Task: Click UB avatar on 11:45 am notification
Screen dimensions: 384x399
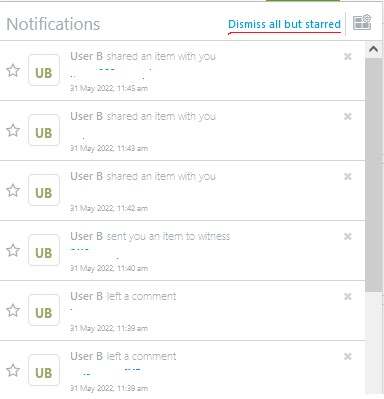Action: [x=44, y=70]
